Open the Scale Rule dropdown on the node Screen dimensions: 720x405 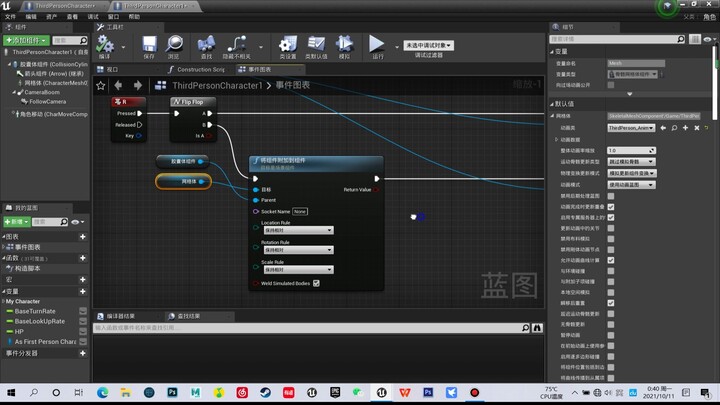pyautogui.click(x=298, y=270)
